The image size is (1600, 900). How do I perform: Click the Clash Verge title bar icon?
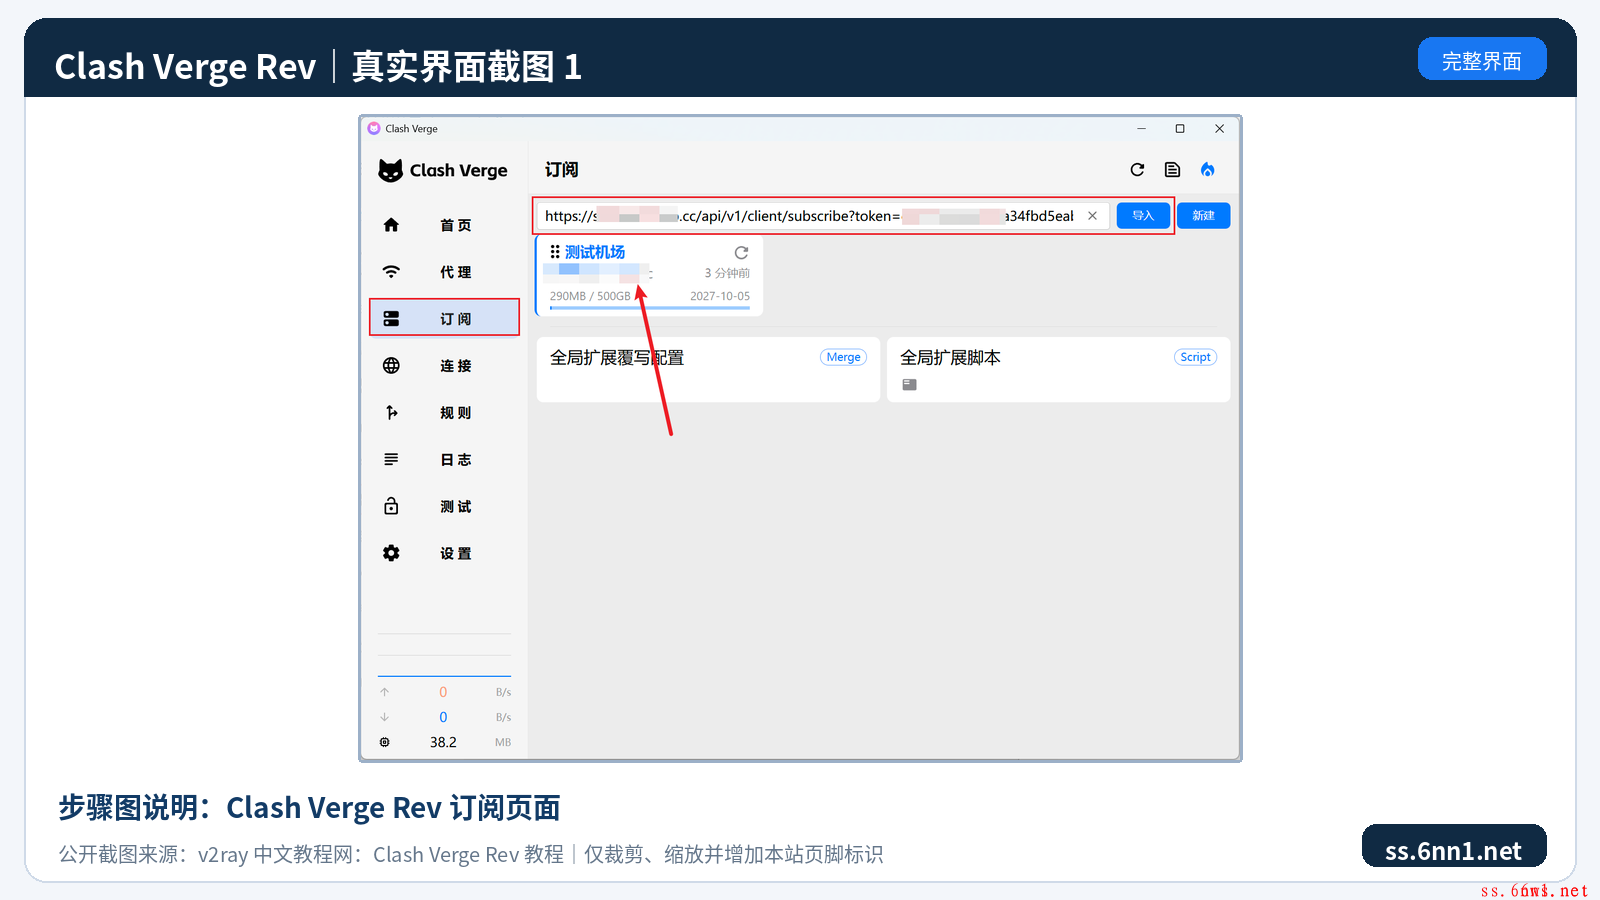click(x=374, y=129)
